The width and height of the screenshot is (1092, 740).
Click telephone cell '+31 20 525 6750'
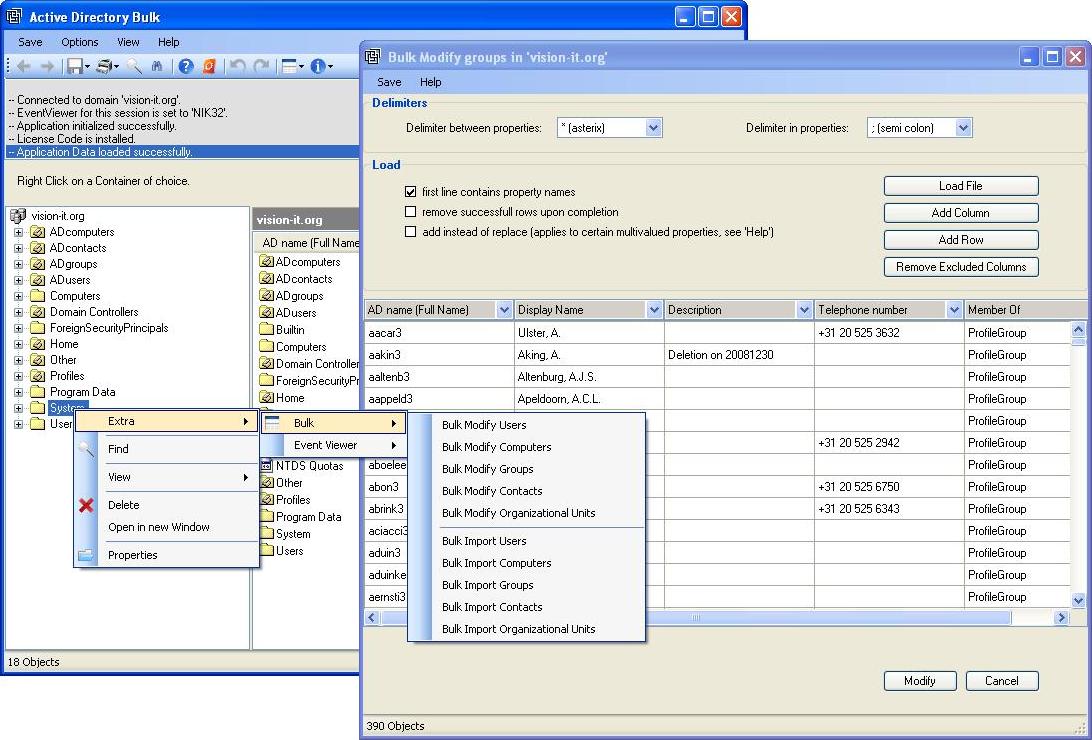pos(889,487)
